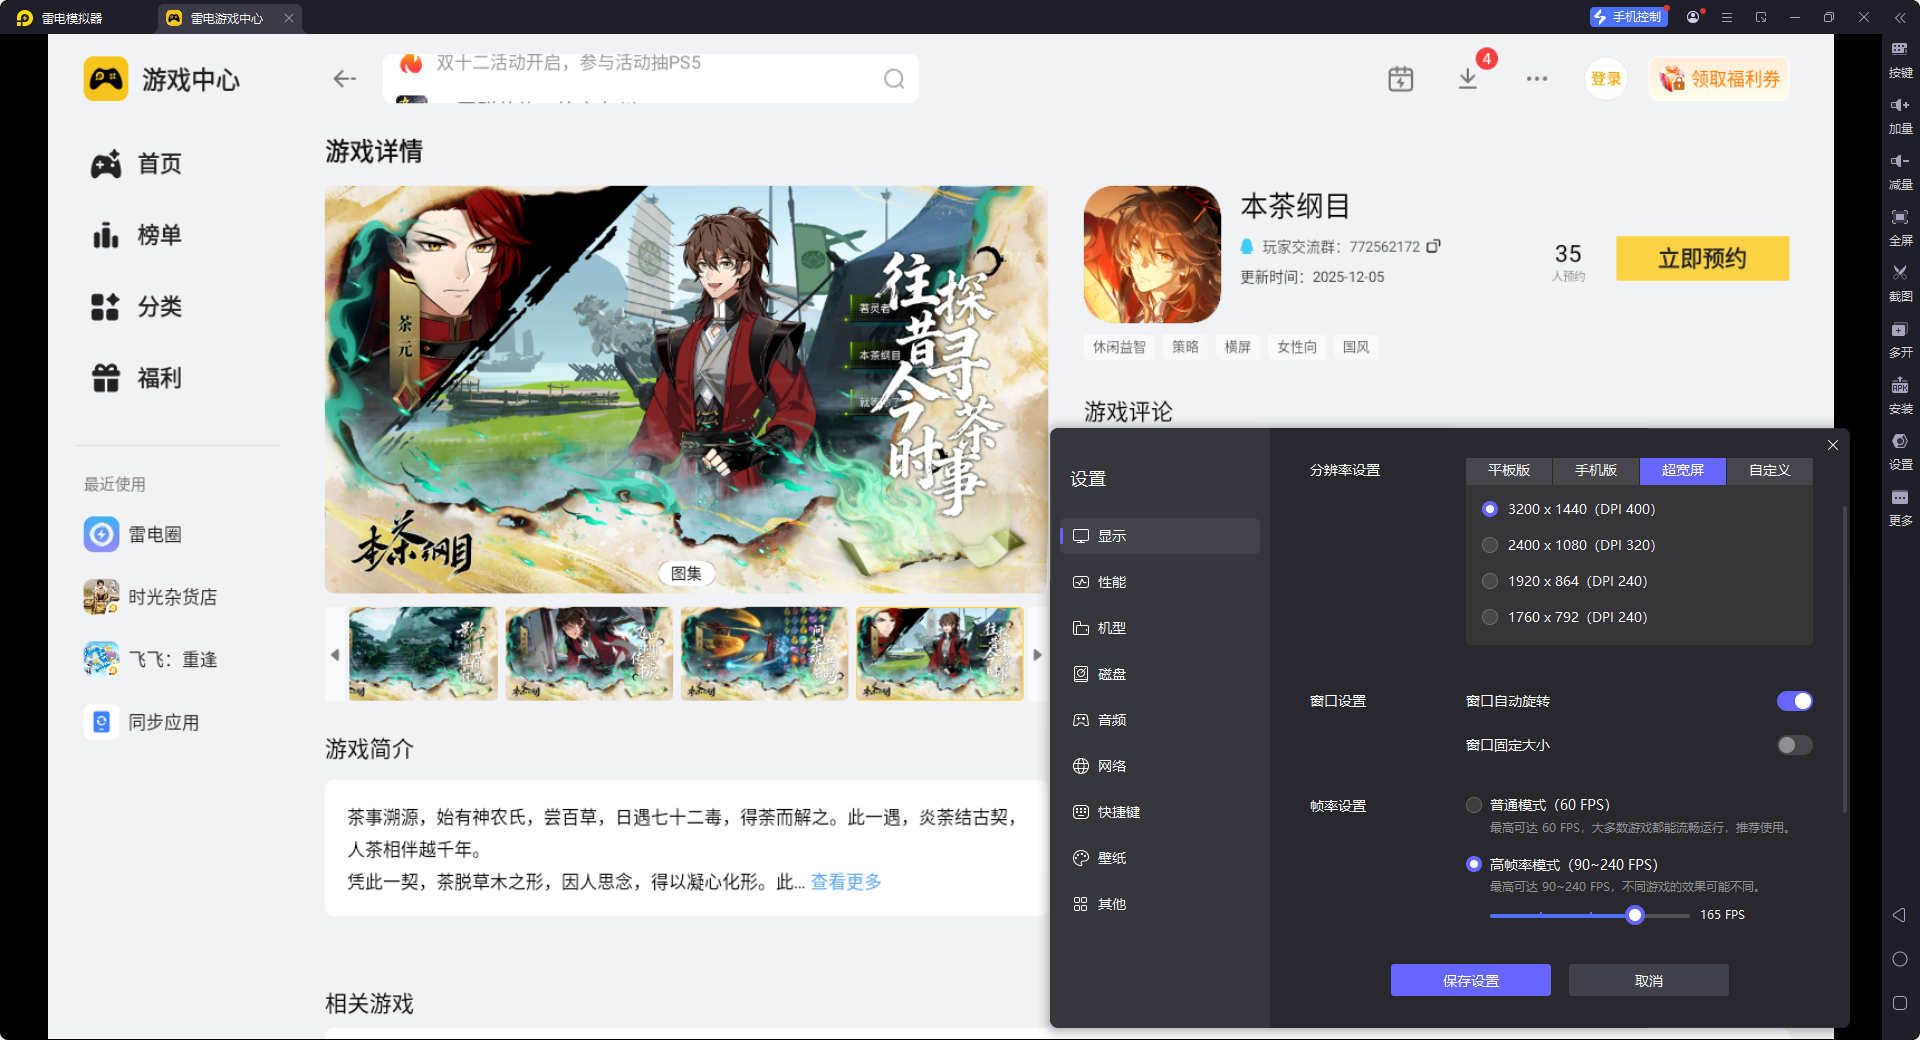This screenshot has width=1920, height=1040.
Task: Select 1920 x 864 (DPI 240) resolution
Action: 1490,581
